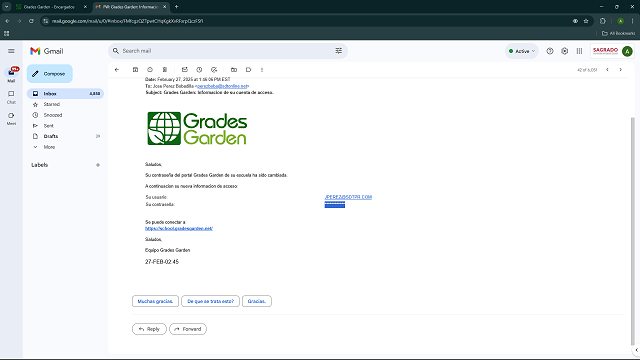
Task: Go to the Inbox folder
Action: click(x=65, y=93)
